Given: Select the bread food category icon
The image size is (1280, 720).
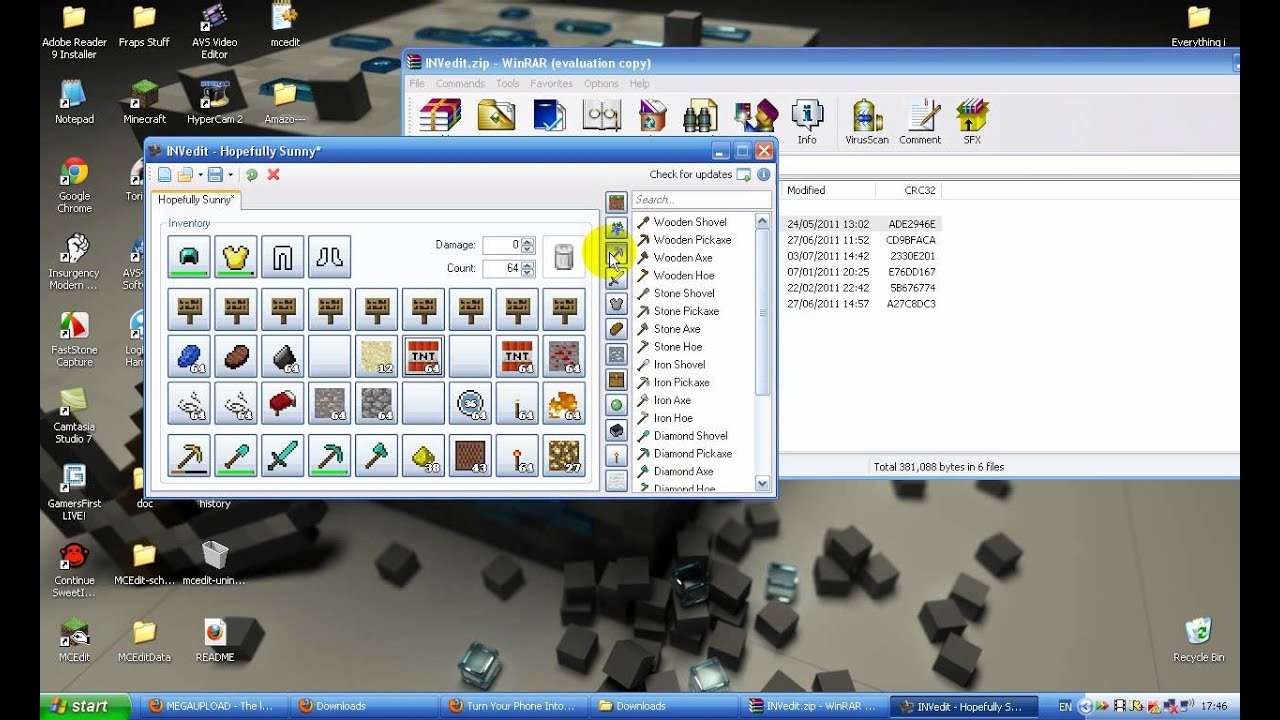Looking at the screenshot, I should (x=617, y=329).
